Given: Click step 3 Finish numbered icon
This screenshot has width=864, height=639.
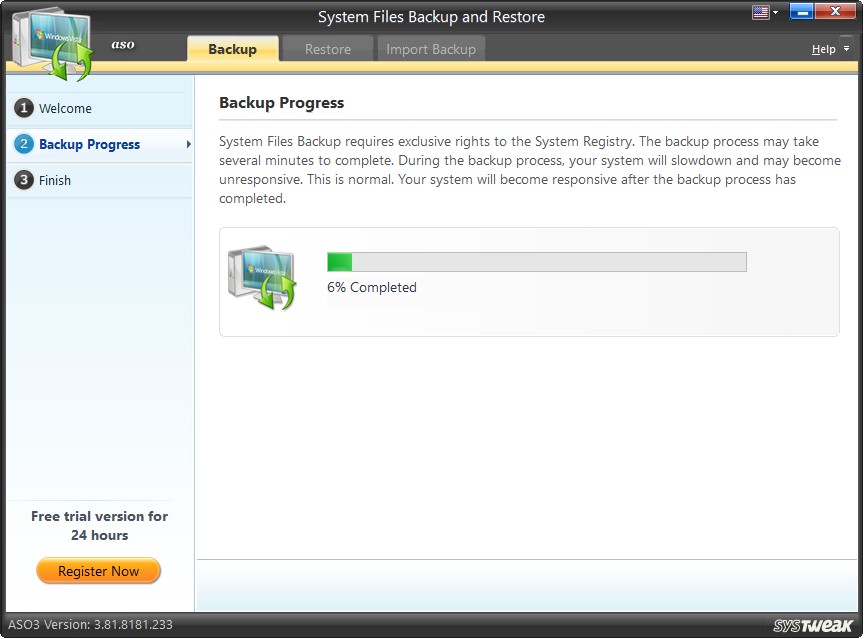Looking at the screenshot, I should pos(22,180).
